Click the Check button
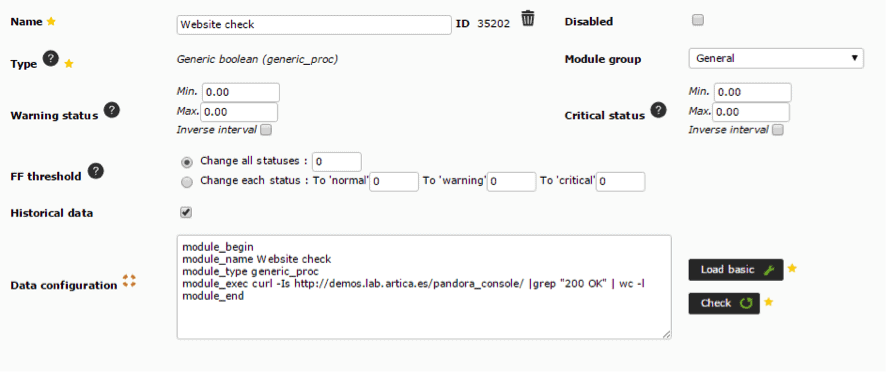This screenshot has width=886, height=372. click(724, 304)
